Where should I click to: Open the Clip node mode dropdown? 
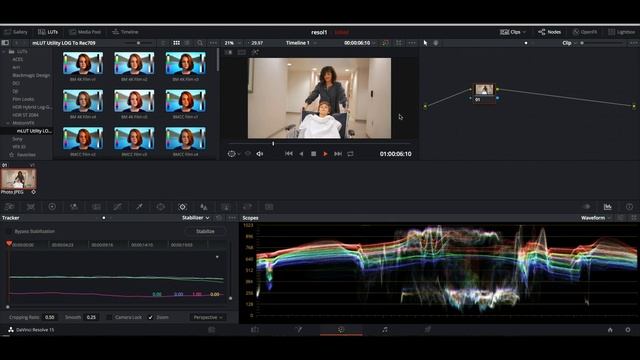pyautogui.click(x=569, y=43)
